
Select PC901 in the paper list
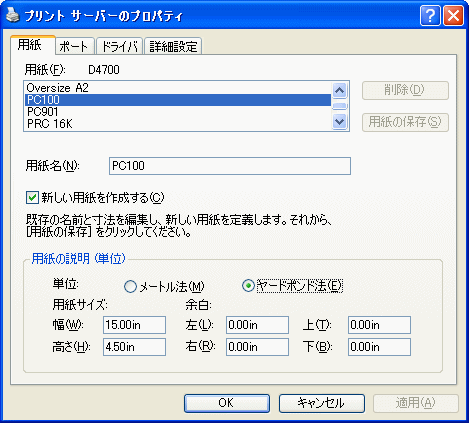(x=178, y=112)
